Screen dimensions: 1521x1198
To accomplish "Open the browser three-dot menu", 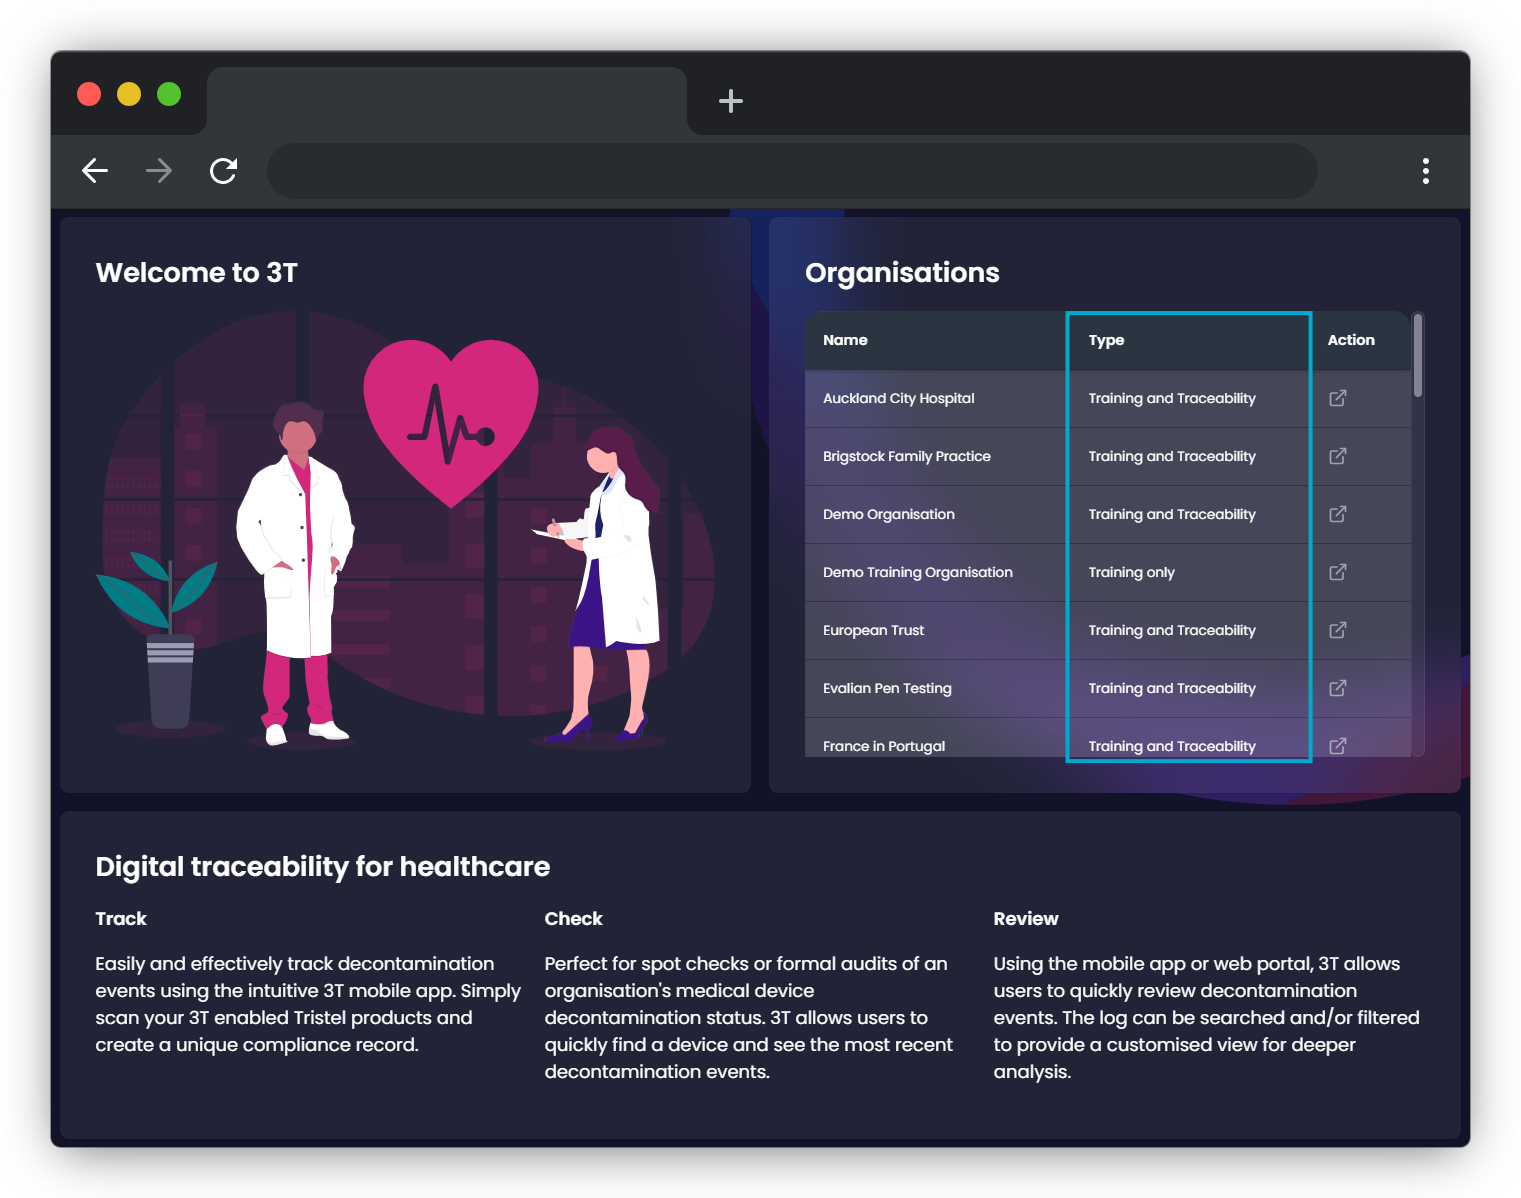I will [x=1426, y=171].
